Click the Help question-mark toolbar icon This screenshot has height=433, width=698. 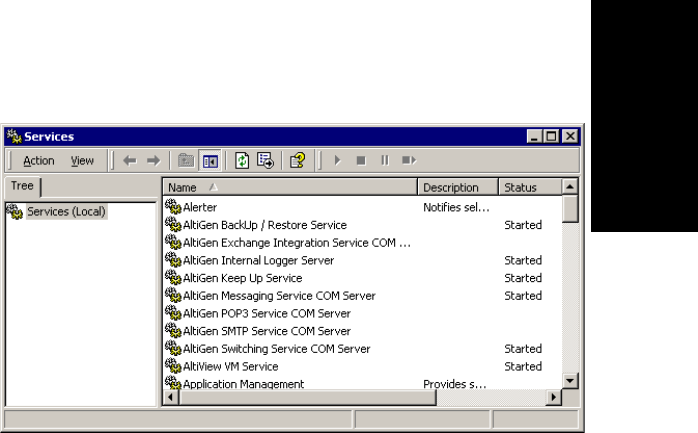point(298,161)
